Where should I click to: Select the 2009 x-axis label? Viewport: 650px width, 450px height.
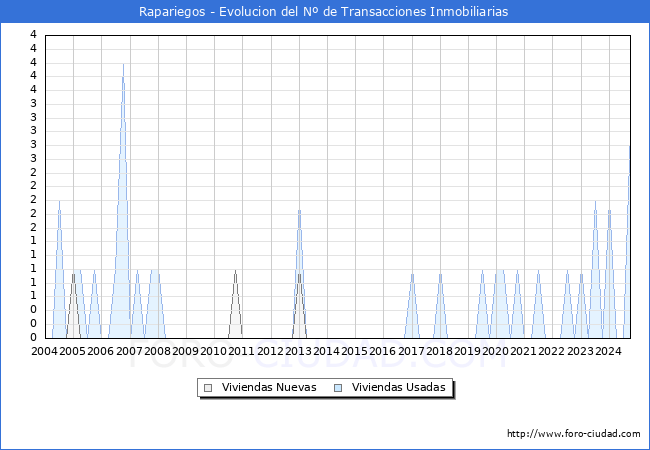[x=185, y=351]
